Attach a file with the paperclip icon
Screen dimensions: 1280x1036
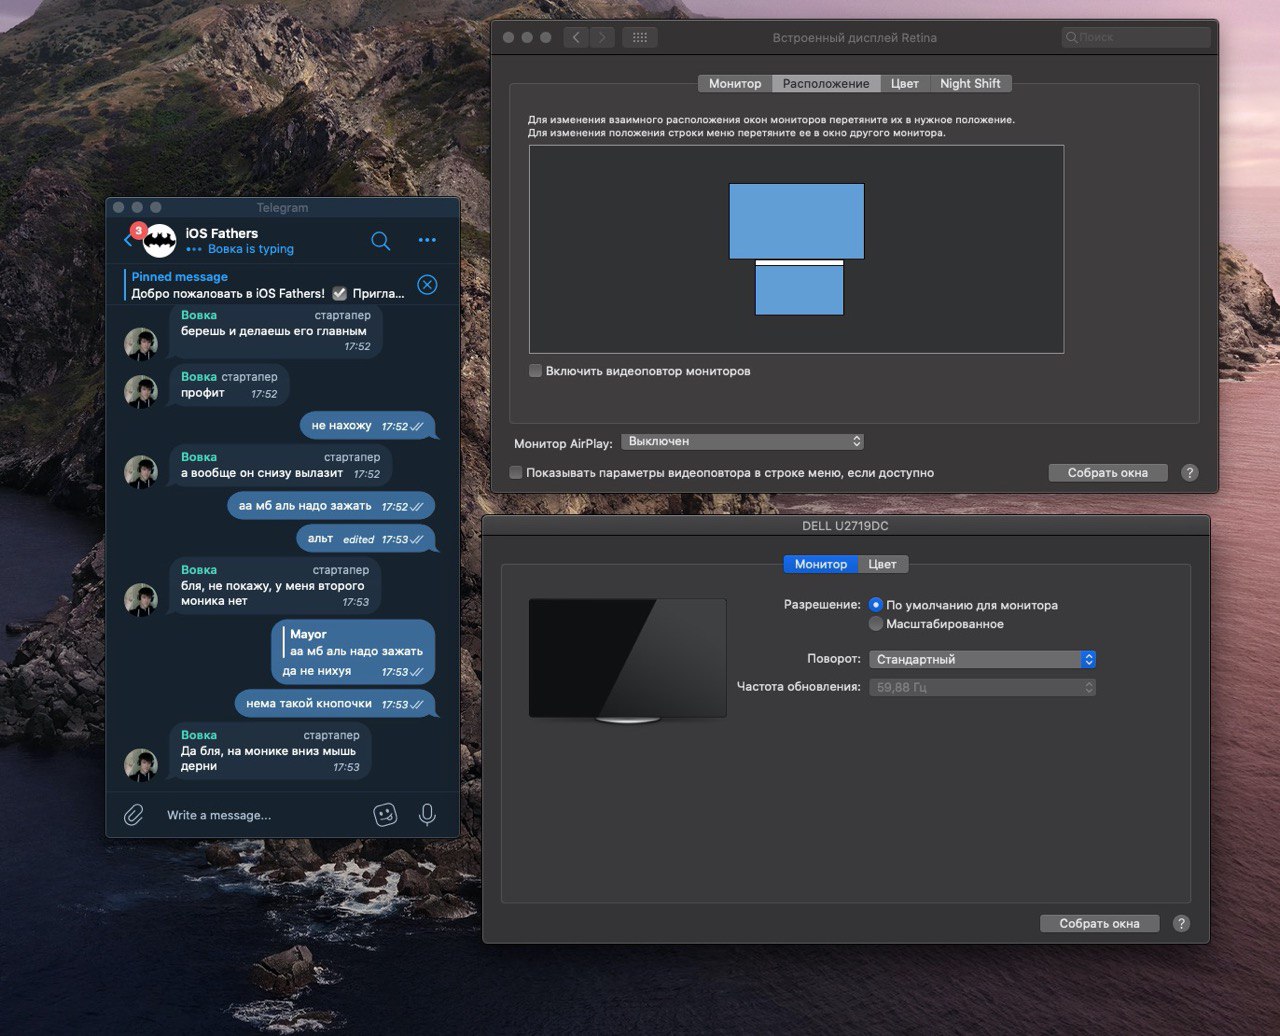133,815
